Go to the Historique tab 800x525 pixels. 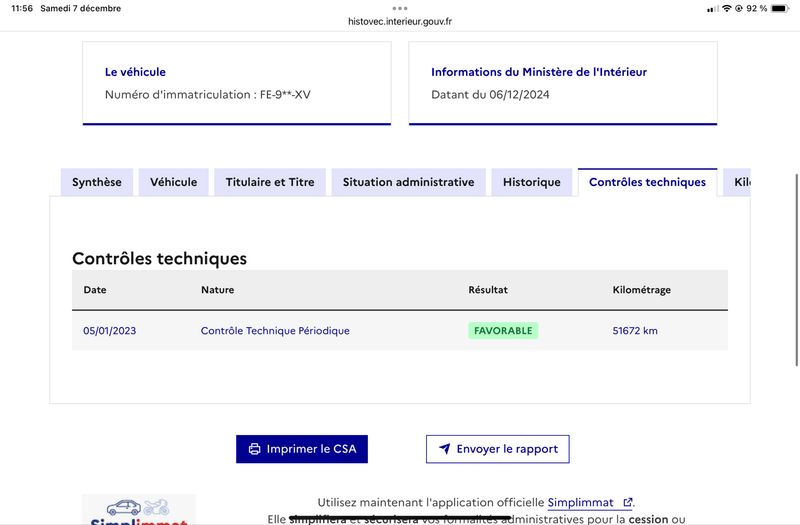(532, 182)
